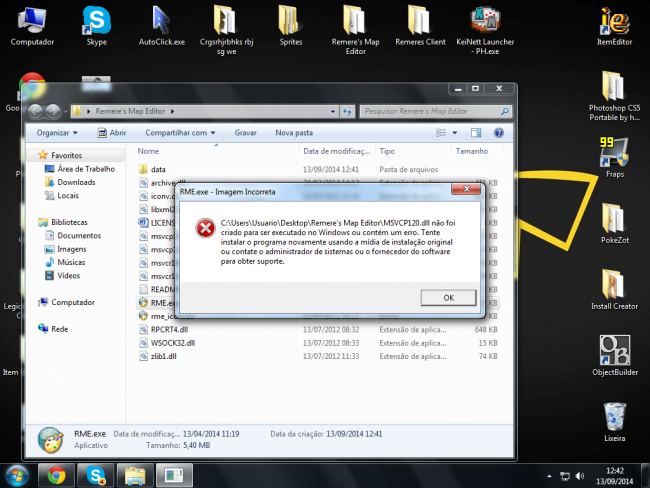Switch to File Explorer taskbar button

[135, 476]
